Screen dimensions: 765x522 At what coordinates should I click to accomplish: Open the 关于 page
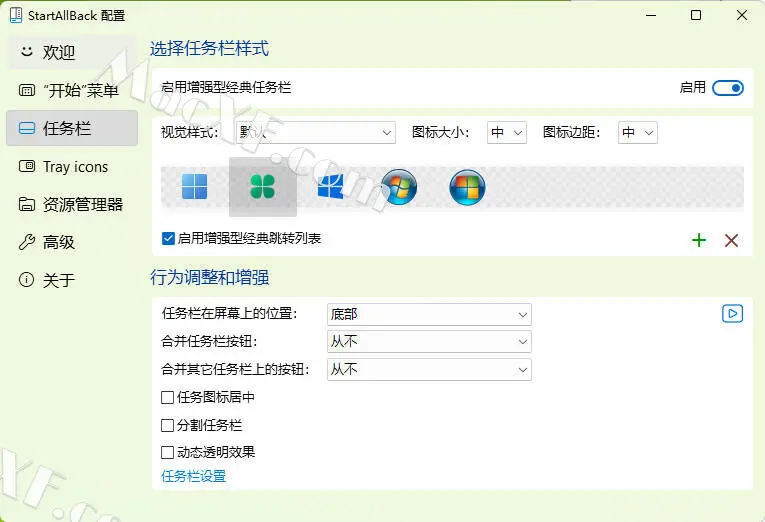click(72, 280)
